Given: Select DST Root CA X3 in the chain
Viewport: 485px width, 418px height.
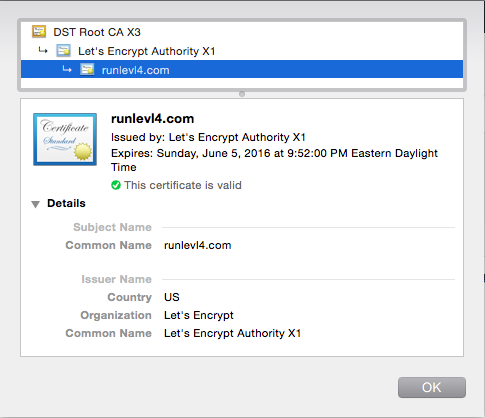Looking at the screenshot, I should coord(97,32).
